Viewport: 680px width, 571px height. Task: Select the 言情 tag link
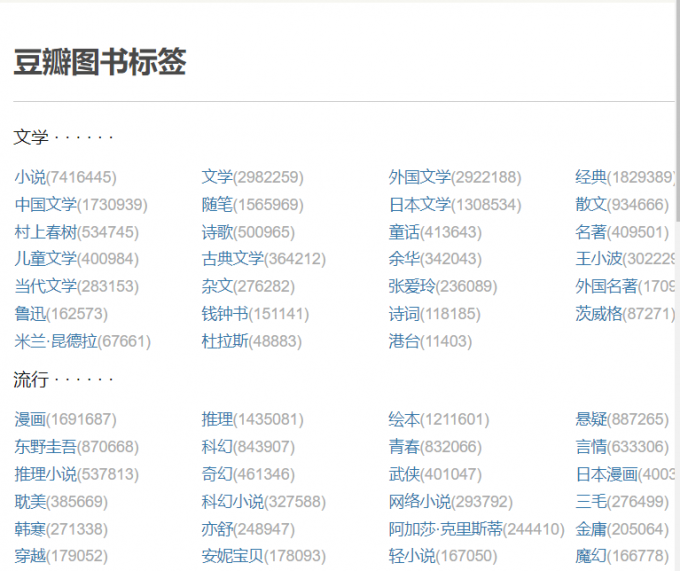(591, 447)
